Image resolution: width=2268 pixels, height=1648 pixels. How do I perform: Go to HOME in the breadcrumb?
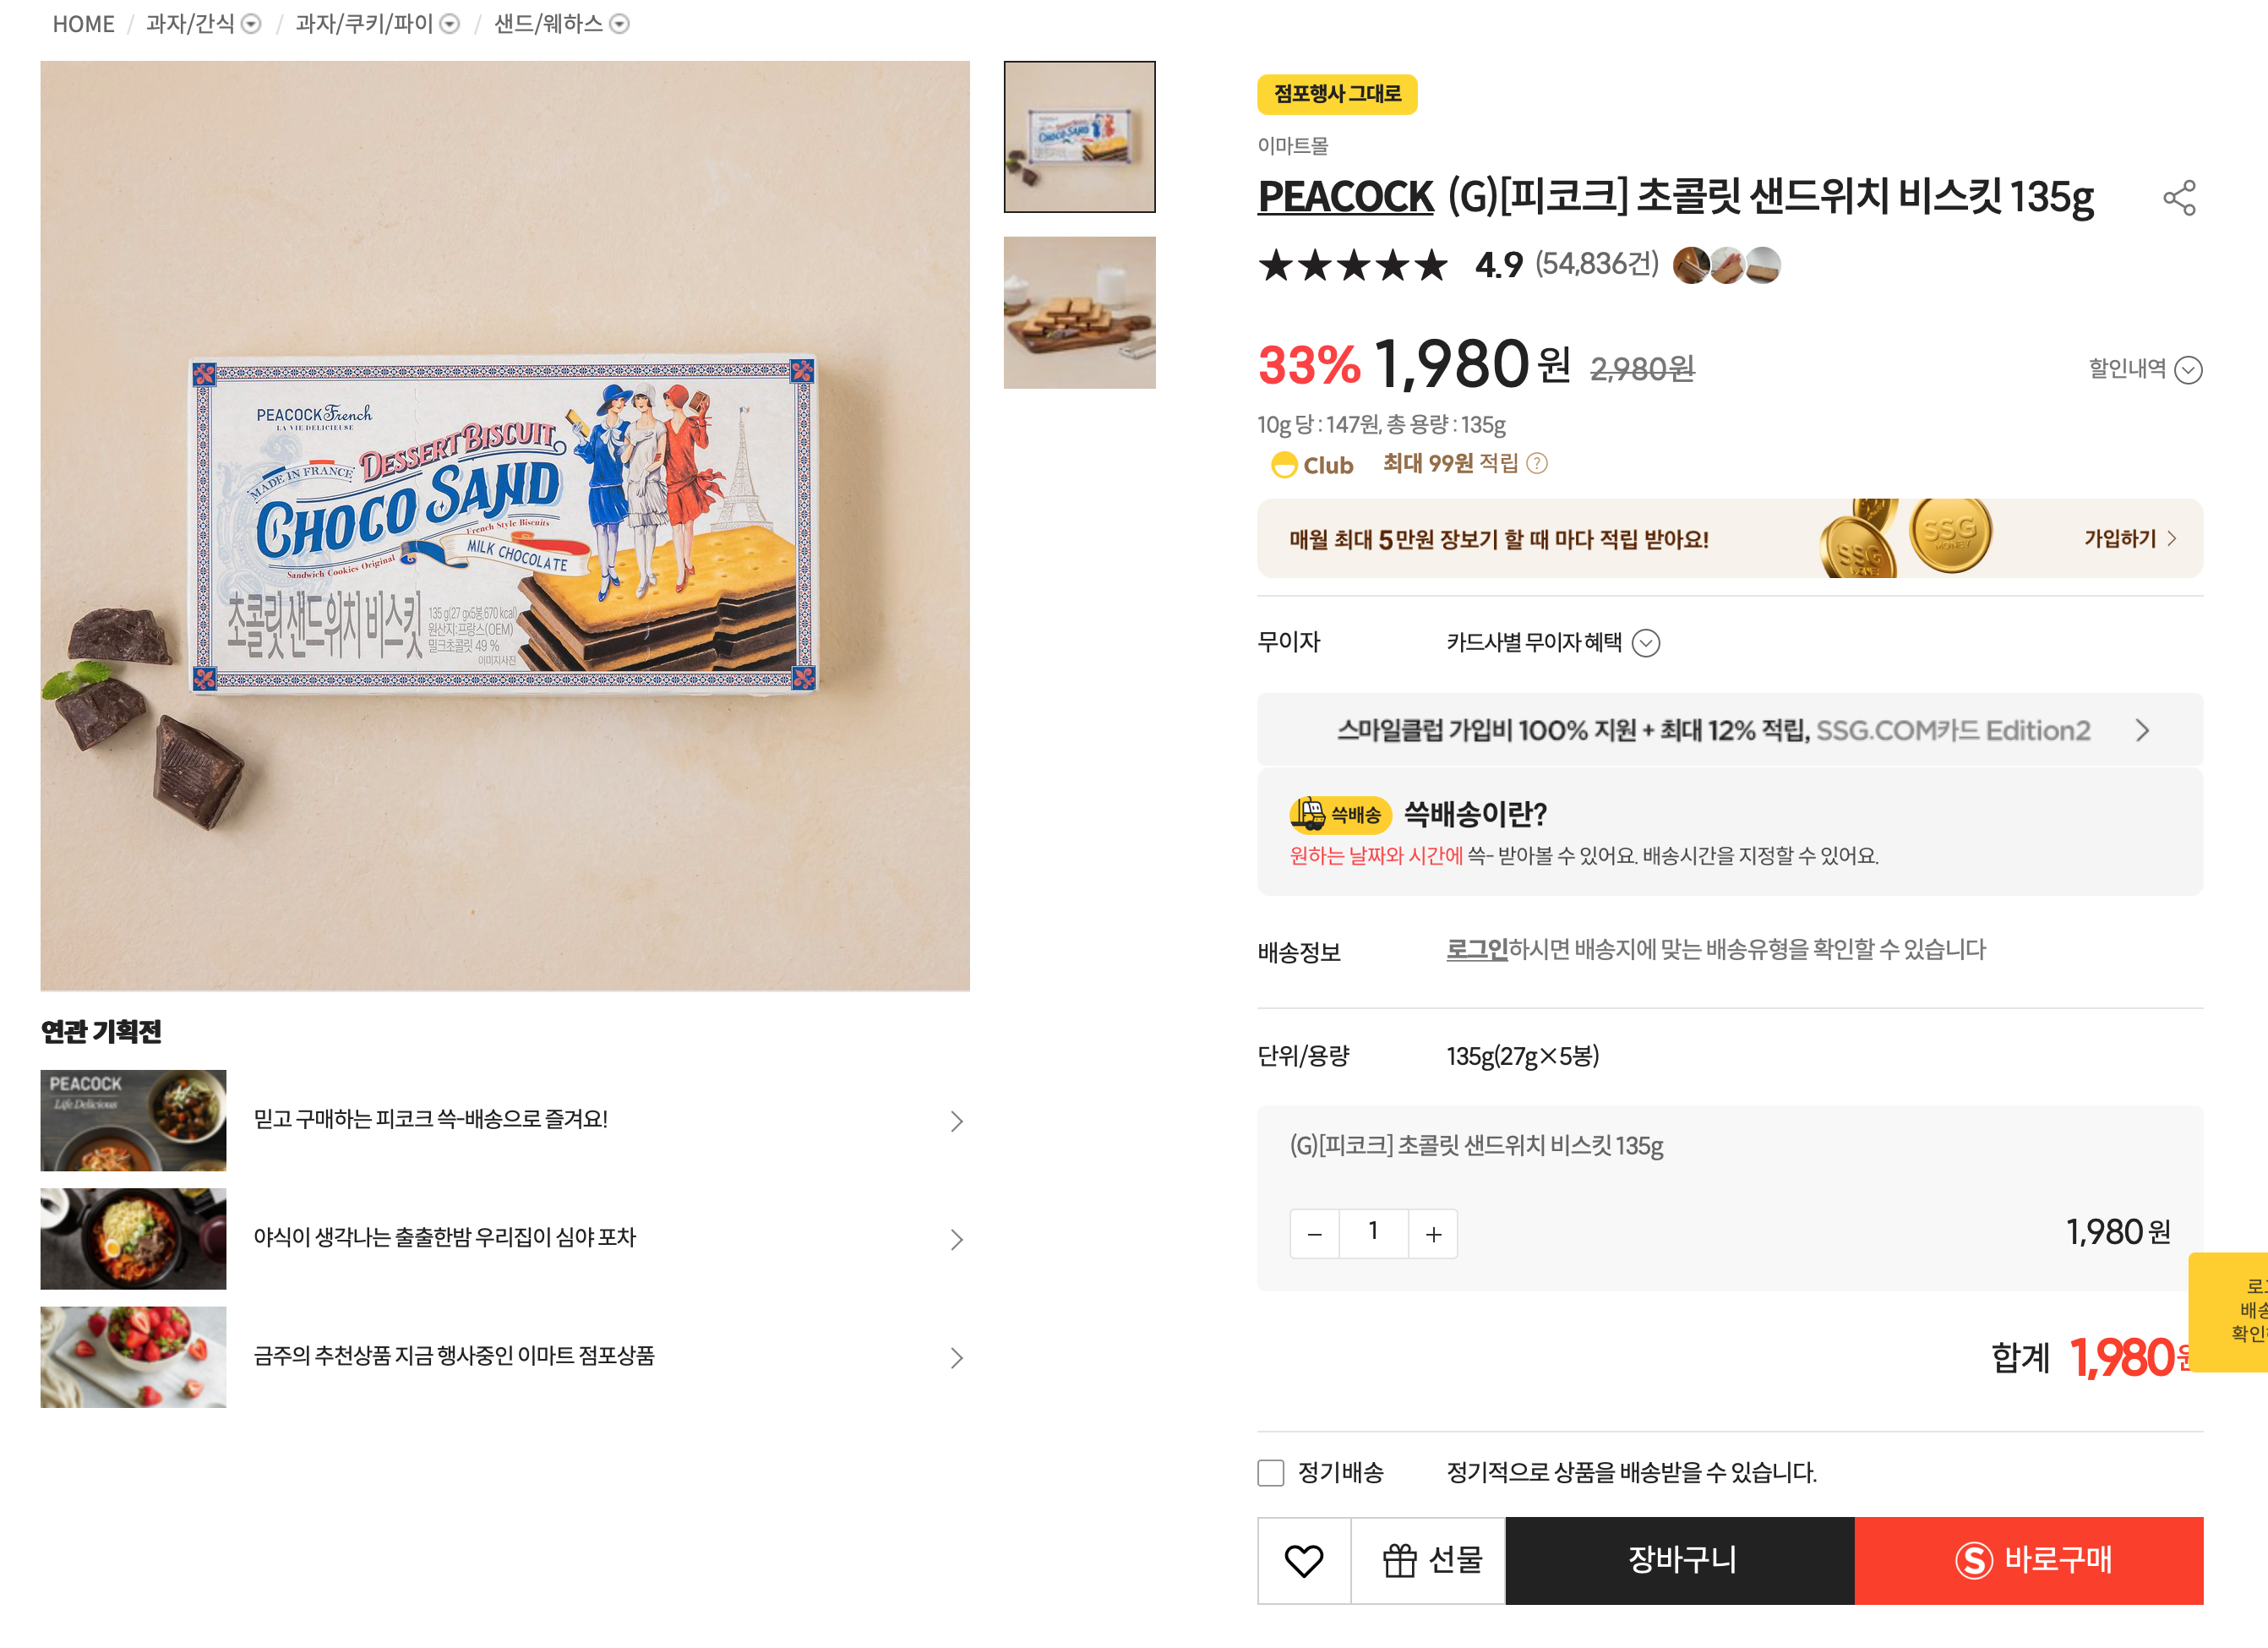tap(83, 24)
